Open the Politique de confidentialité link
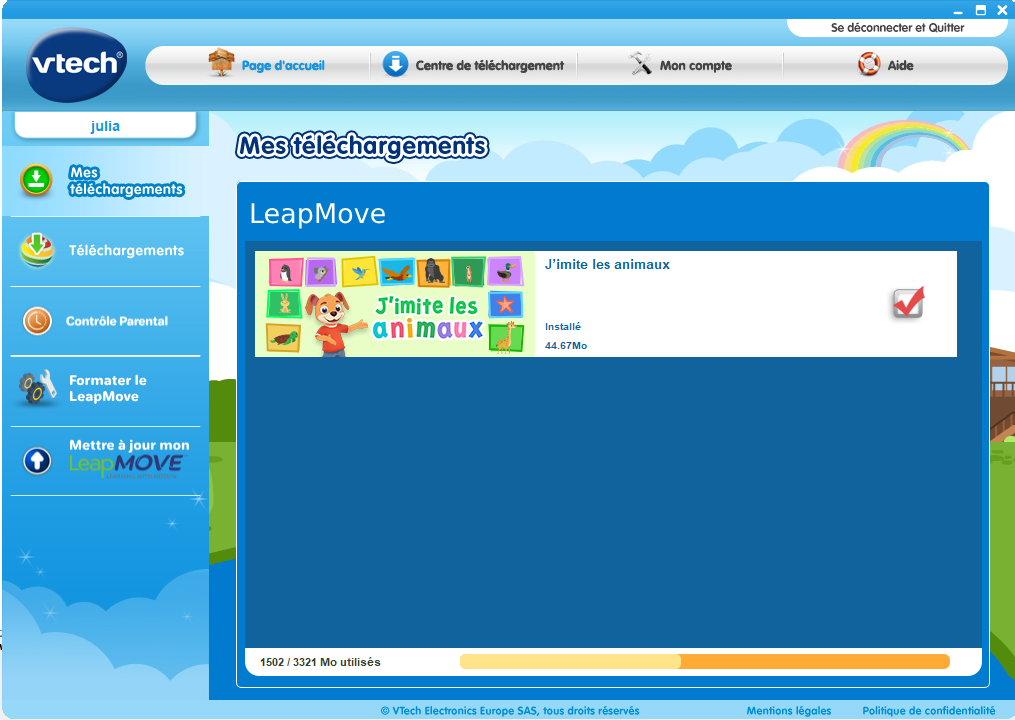1015x720 pixels. click(x=928, y=711)
